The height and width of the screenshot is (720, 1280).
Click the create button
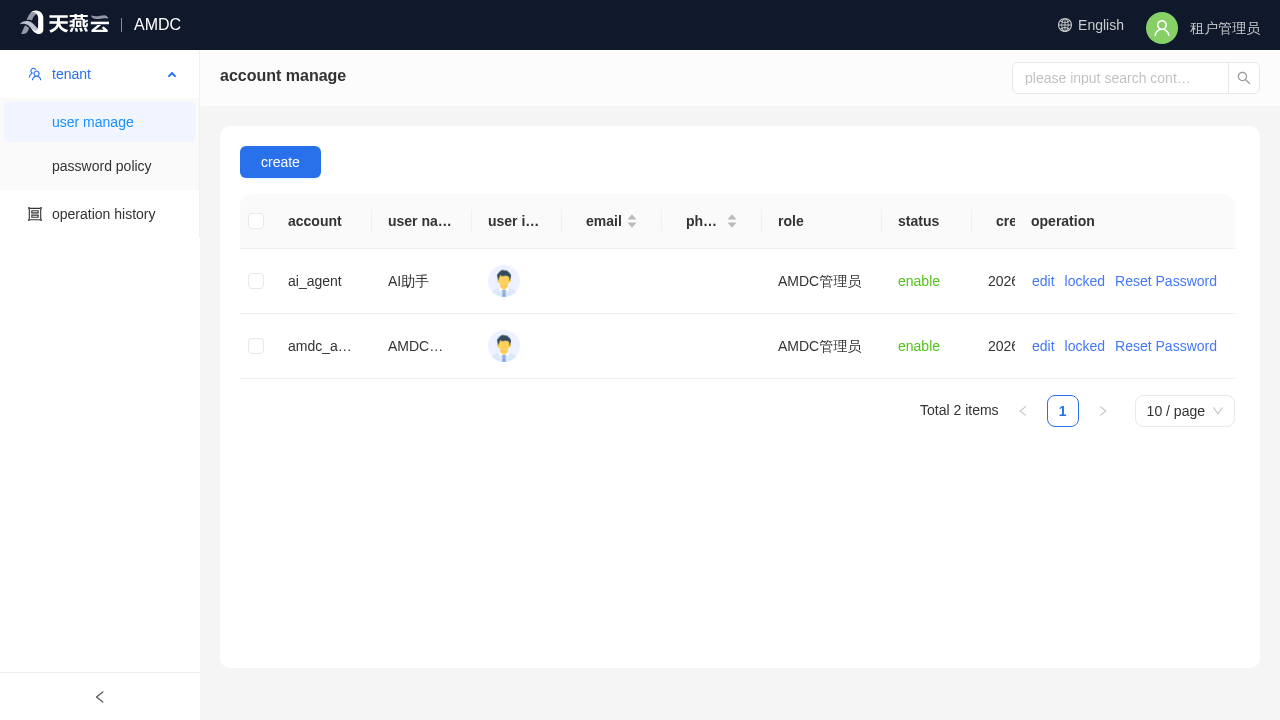coord(280,162)
